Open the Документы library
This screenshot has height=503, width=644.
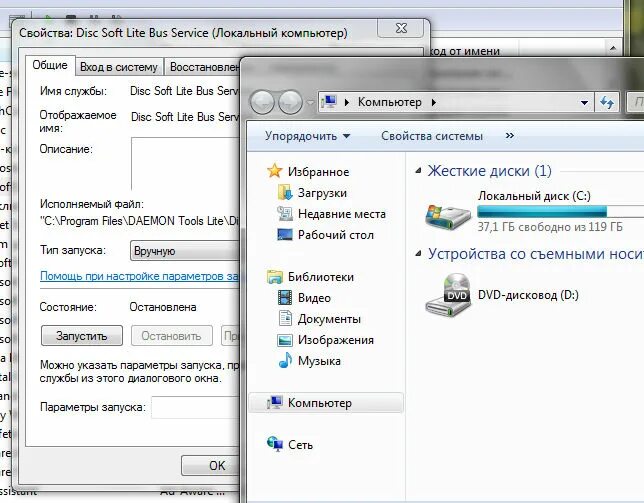click(329, 319)
